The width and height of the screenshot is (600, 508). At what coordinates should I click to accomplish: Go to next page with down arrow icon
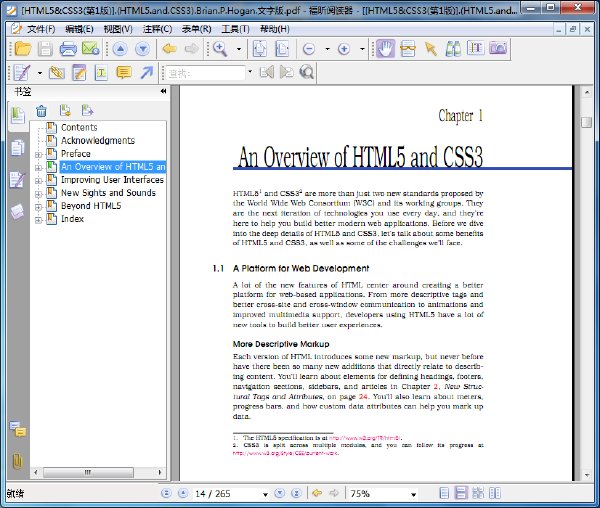[143, 49]
